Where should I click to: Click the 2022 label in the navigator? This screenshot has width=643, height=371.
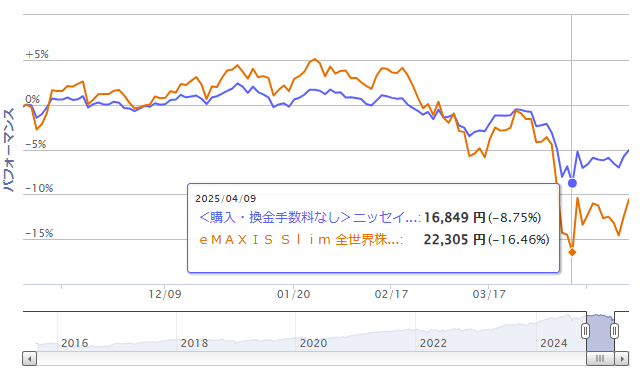pyautogui.click(x=433, y=343)
